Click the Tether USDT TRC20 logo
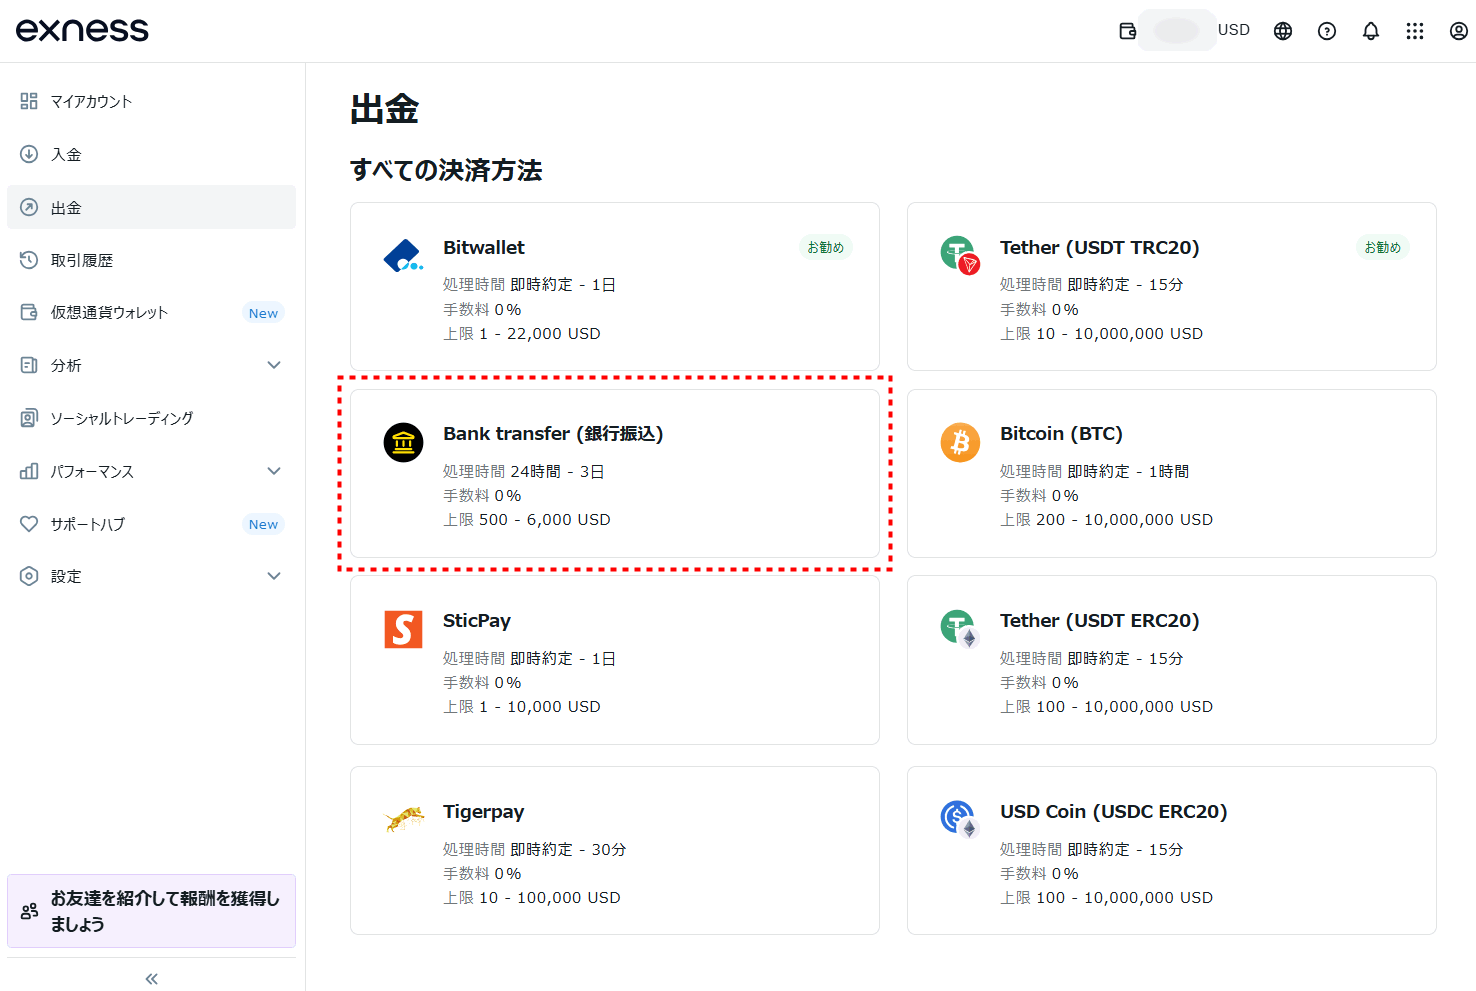 tap(960, 254)
